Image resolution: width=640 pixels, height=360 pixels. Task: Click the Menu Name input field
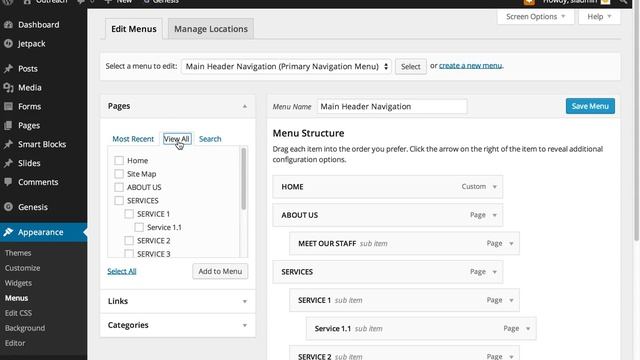coord(392,107)
